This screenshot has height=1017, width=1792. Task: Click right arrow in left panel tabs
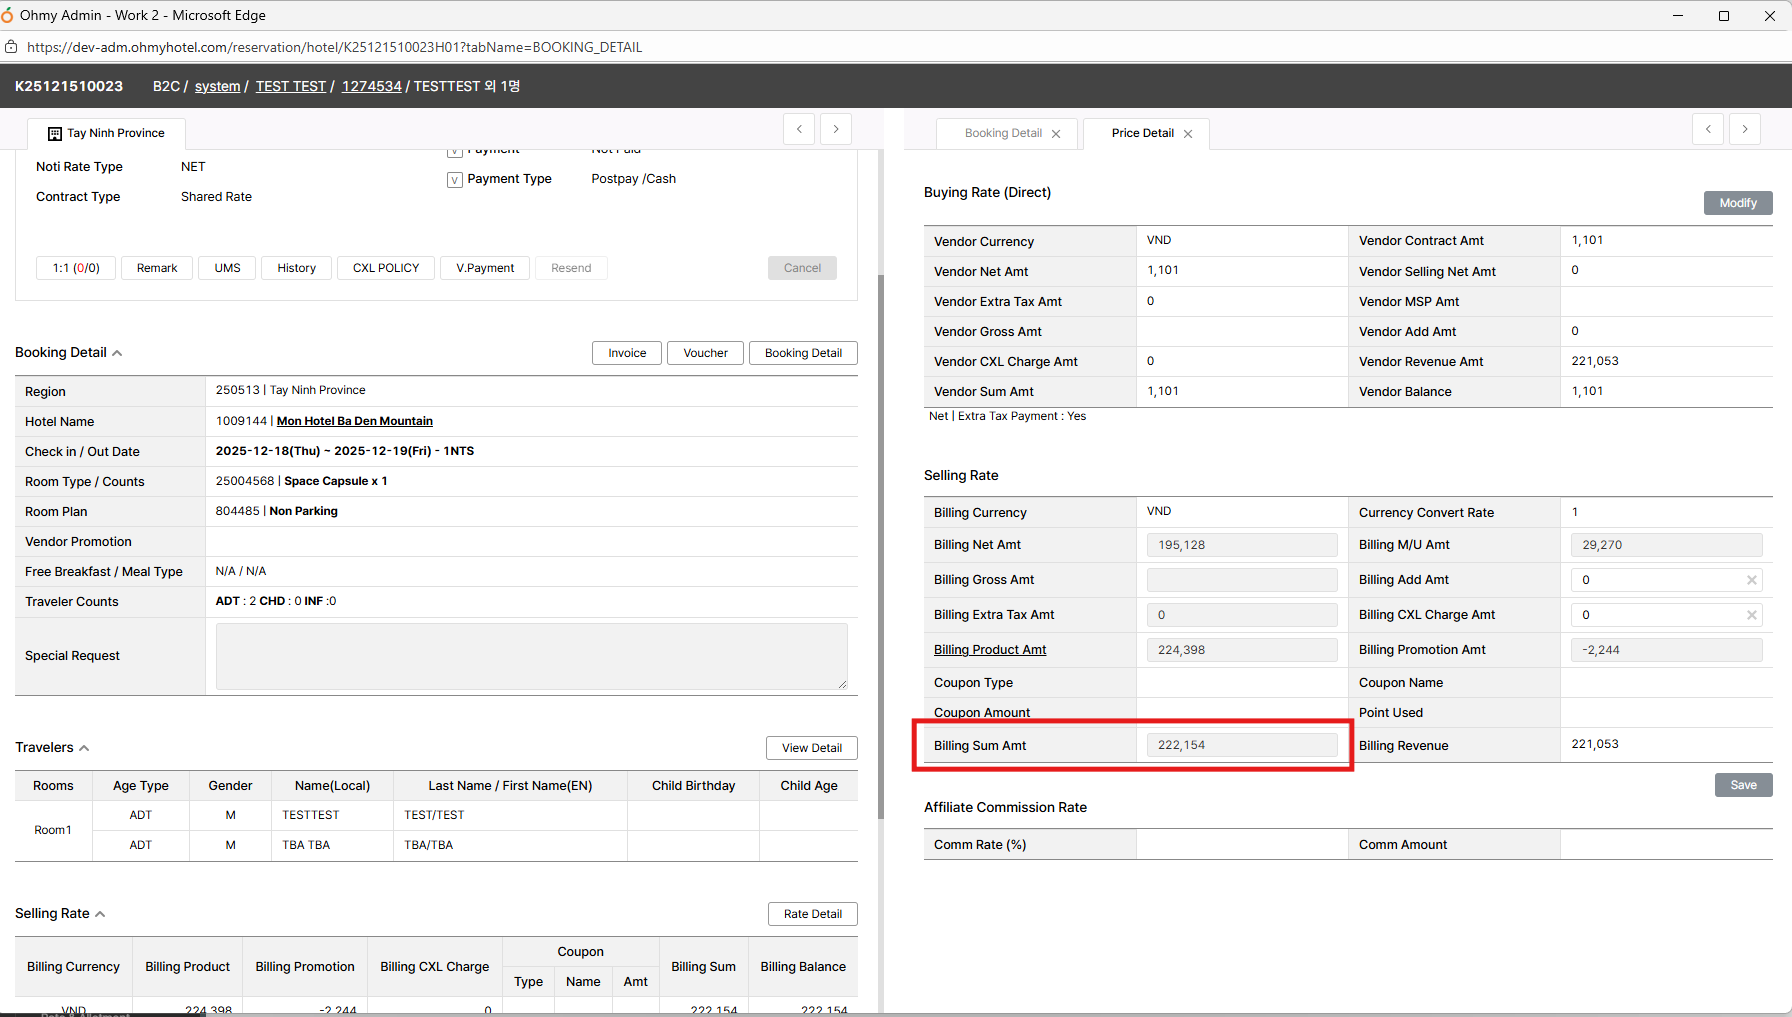tap(836, 129)
